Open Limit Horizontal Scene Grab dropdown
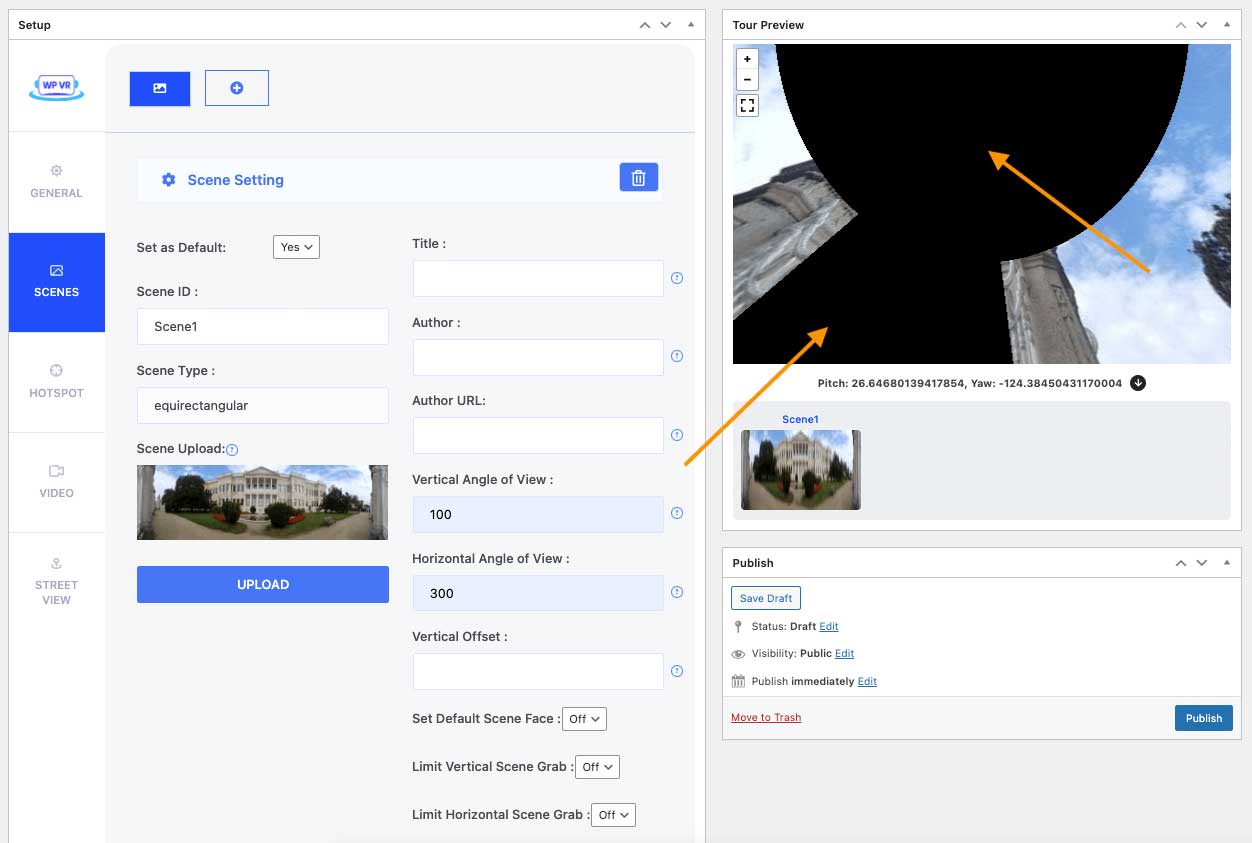The image size is (1252, 843). (x=613, y=815)
